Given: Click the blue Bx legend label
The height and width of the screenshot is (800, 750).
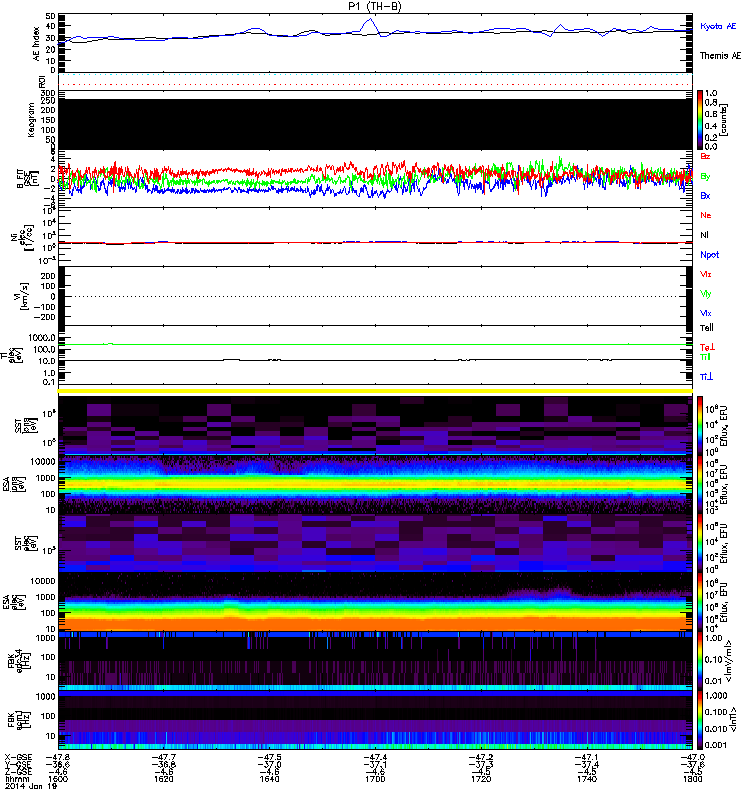Looking at the screenshot, I should (x=705, y=196).
